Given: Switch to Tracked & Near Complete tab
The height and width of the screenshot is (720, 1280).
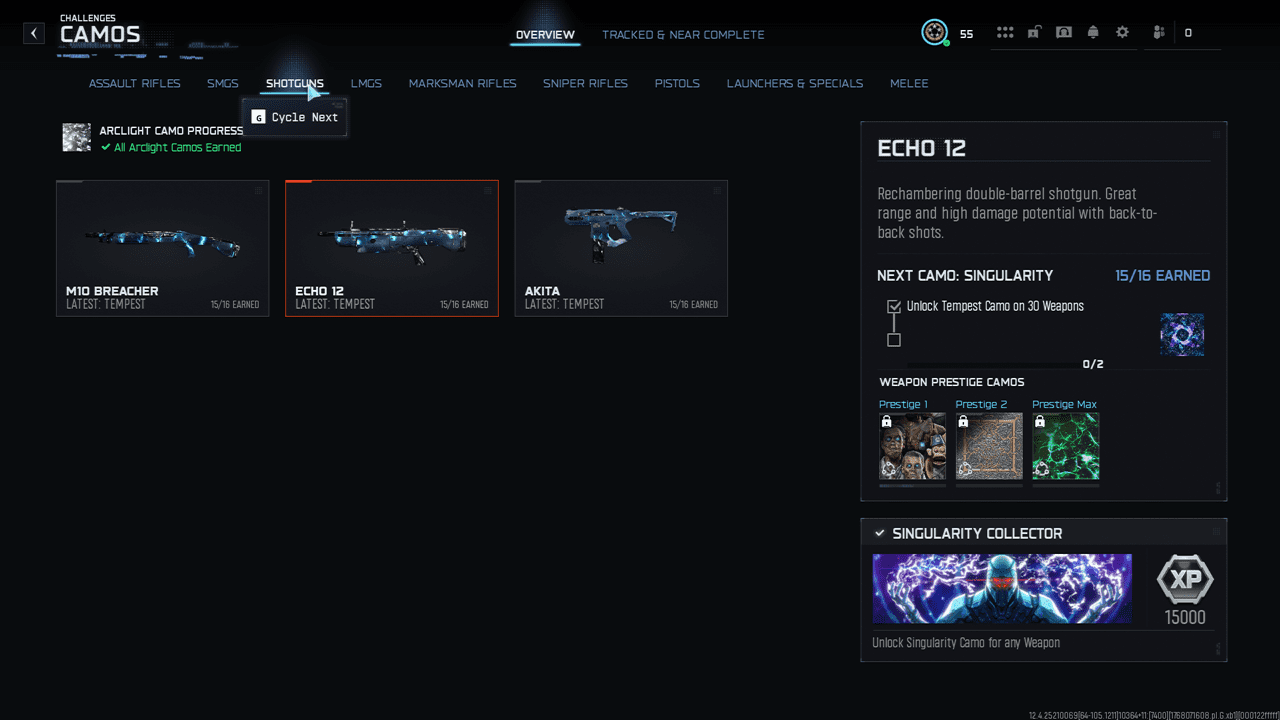Looking at the screenshot, I should 683,35.
